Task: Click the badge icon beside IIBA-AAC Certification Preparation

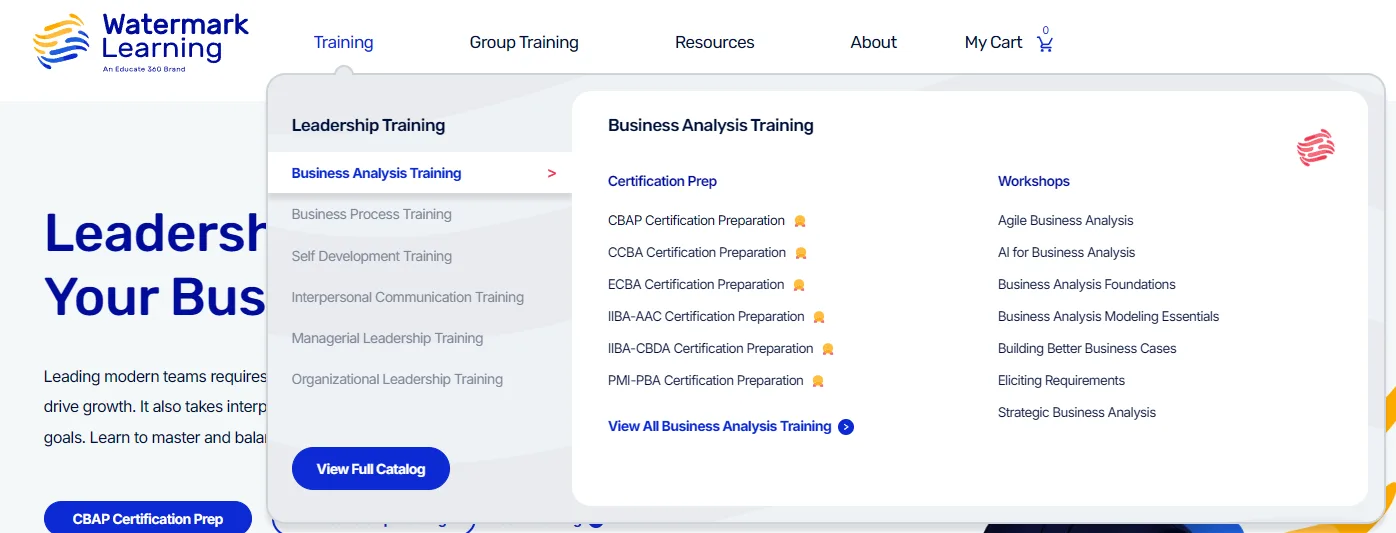Action: click(819, 317)
